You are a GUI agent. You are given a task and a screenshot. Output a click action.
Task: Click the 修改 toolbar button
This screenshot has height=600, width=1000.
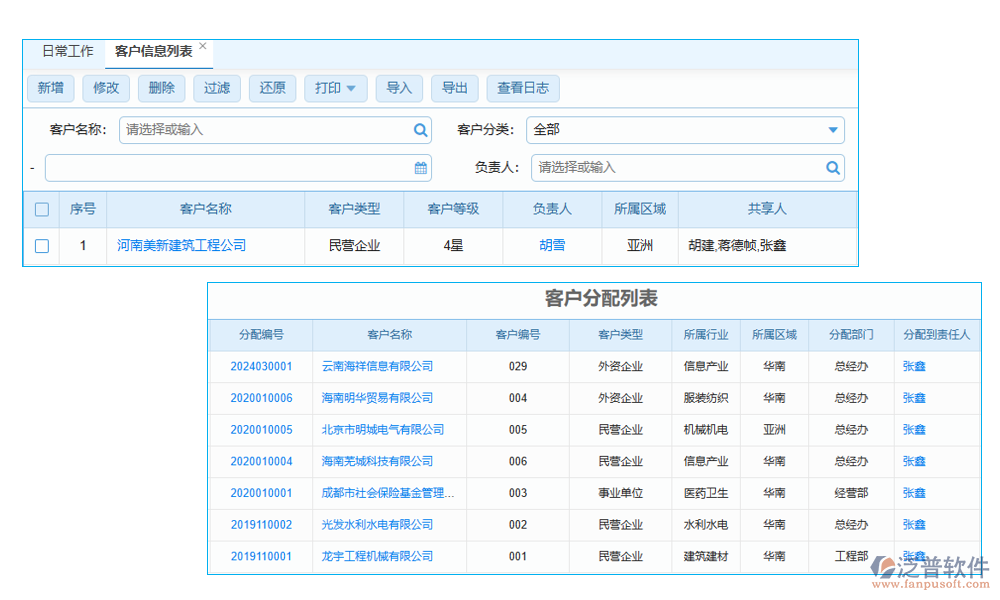[106, 88]
